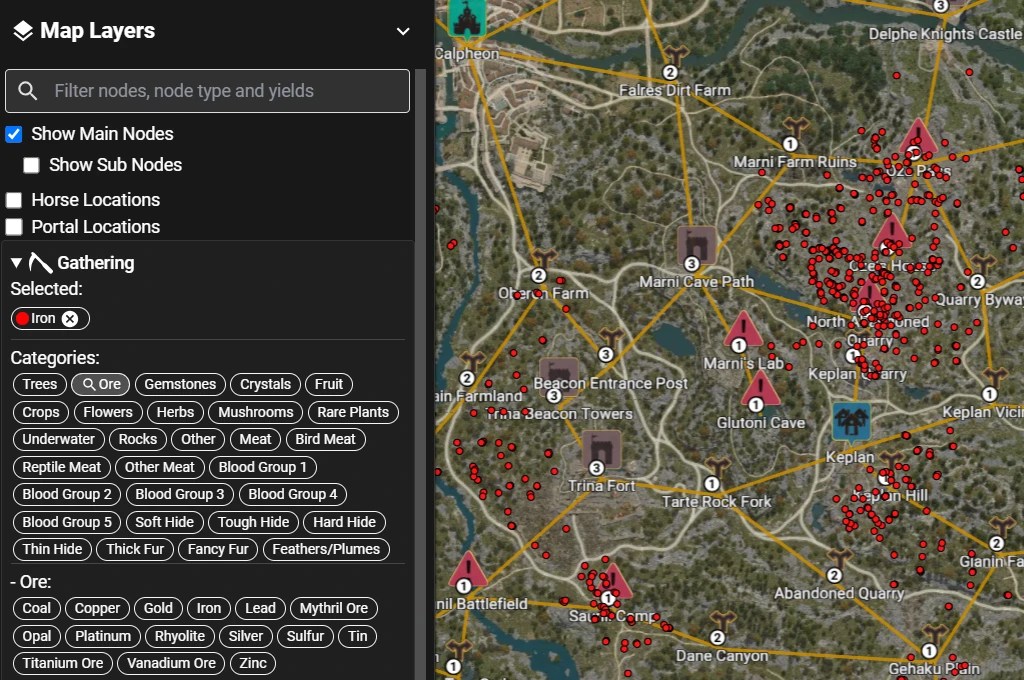Click the Oze Pass danger icon
This screenshot has width=1024, height=680.
[918, 139]
